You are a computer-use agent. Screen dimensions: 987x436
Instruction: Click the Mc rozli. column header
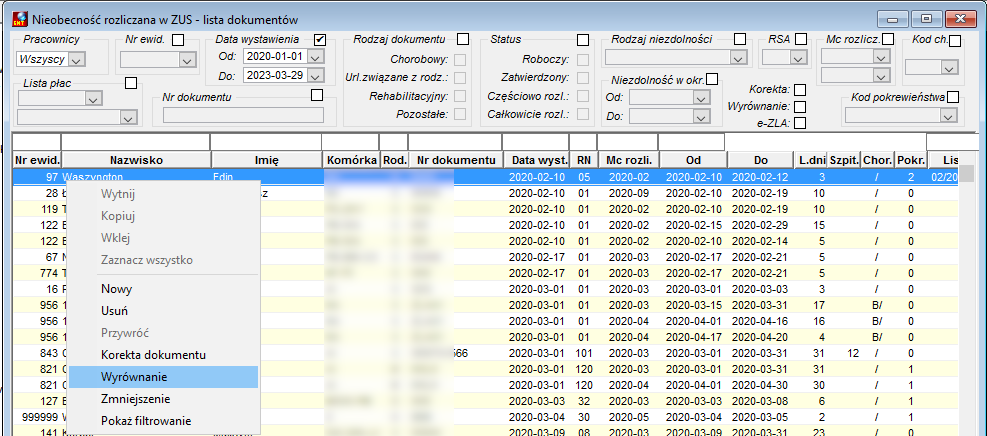click(x=627, y=160)
